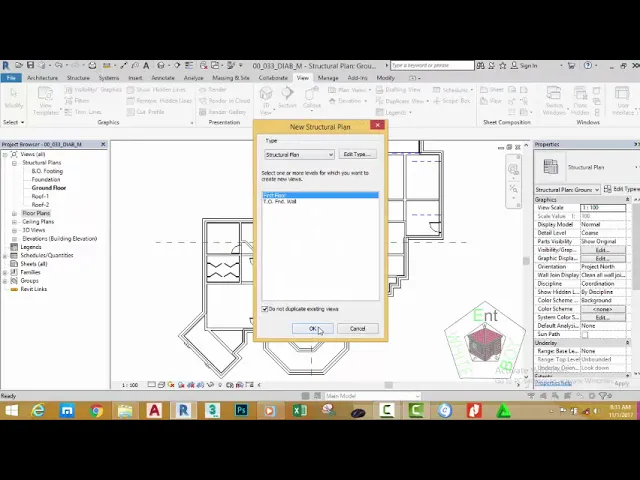Open Google Chrome from taskbar
Image resolution: width=640 pixels, height=480 pixels.
point(96,410)
